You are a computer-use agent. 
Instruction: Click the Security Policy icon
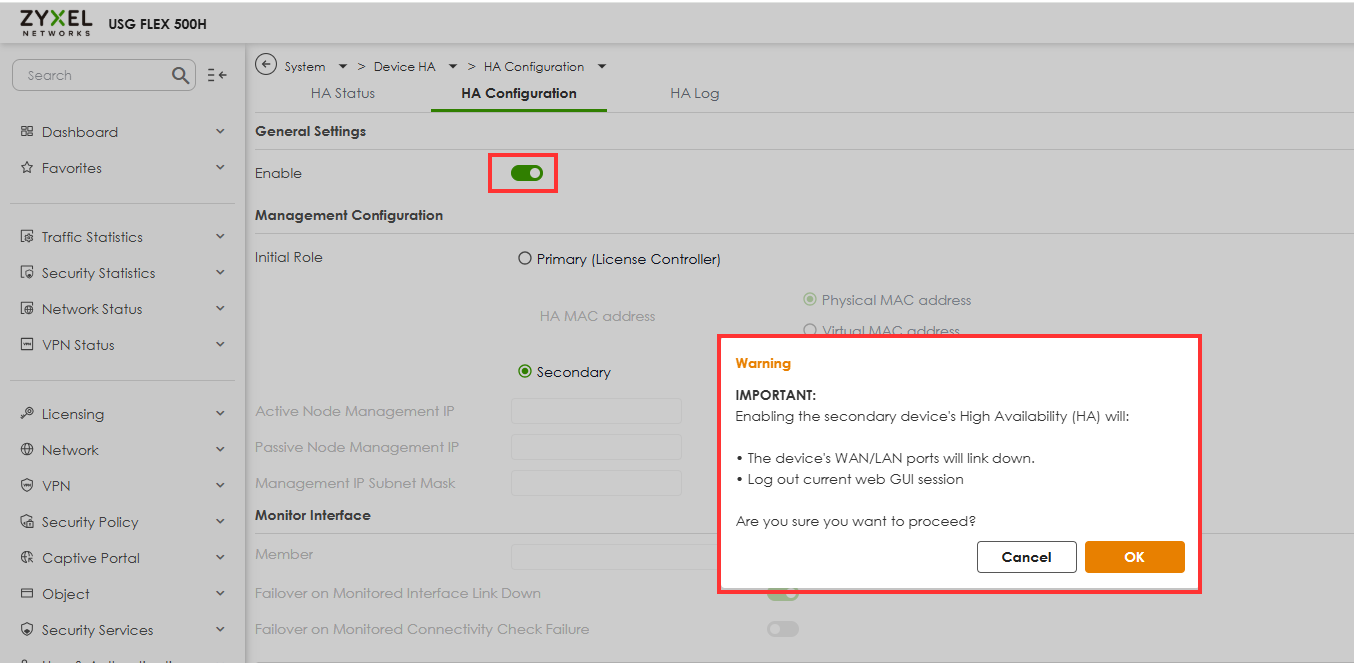27,522
